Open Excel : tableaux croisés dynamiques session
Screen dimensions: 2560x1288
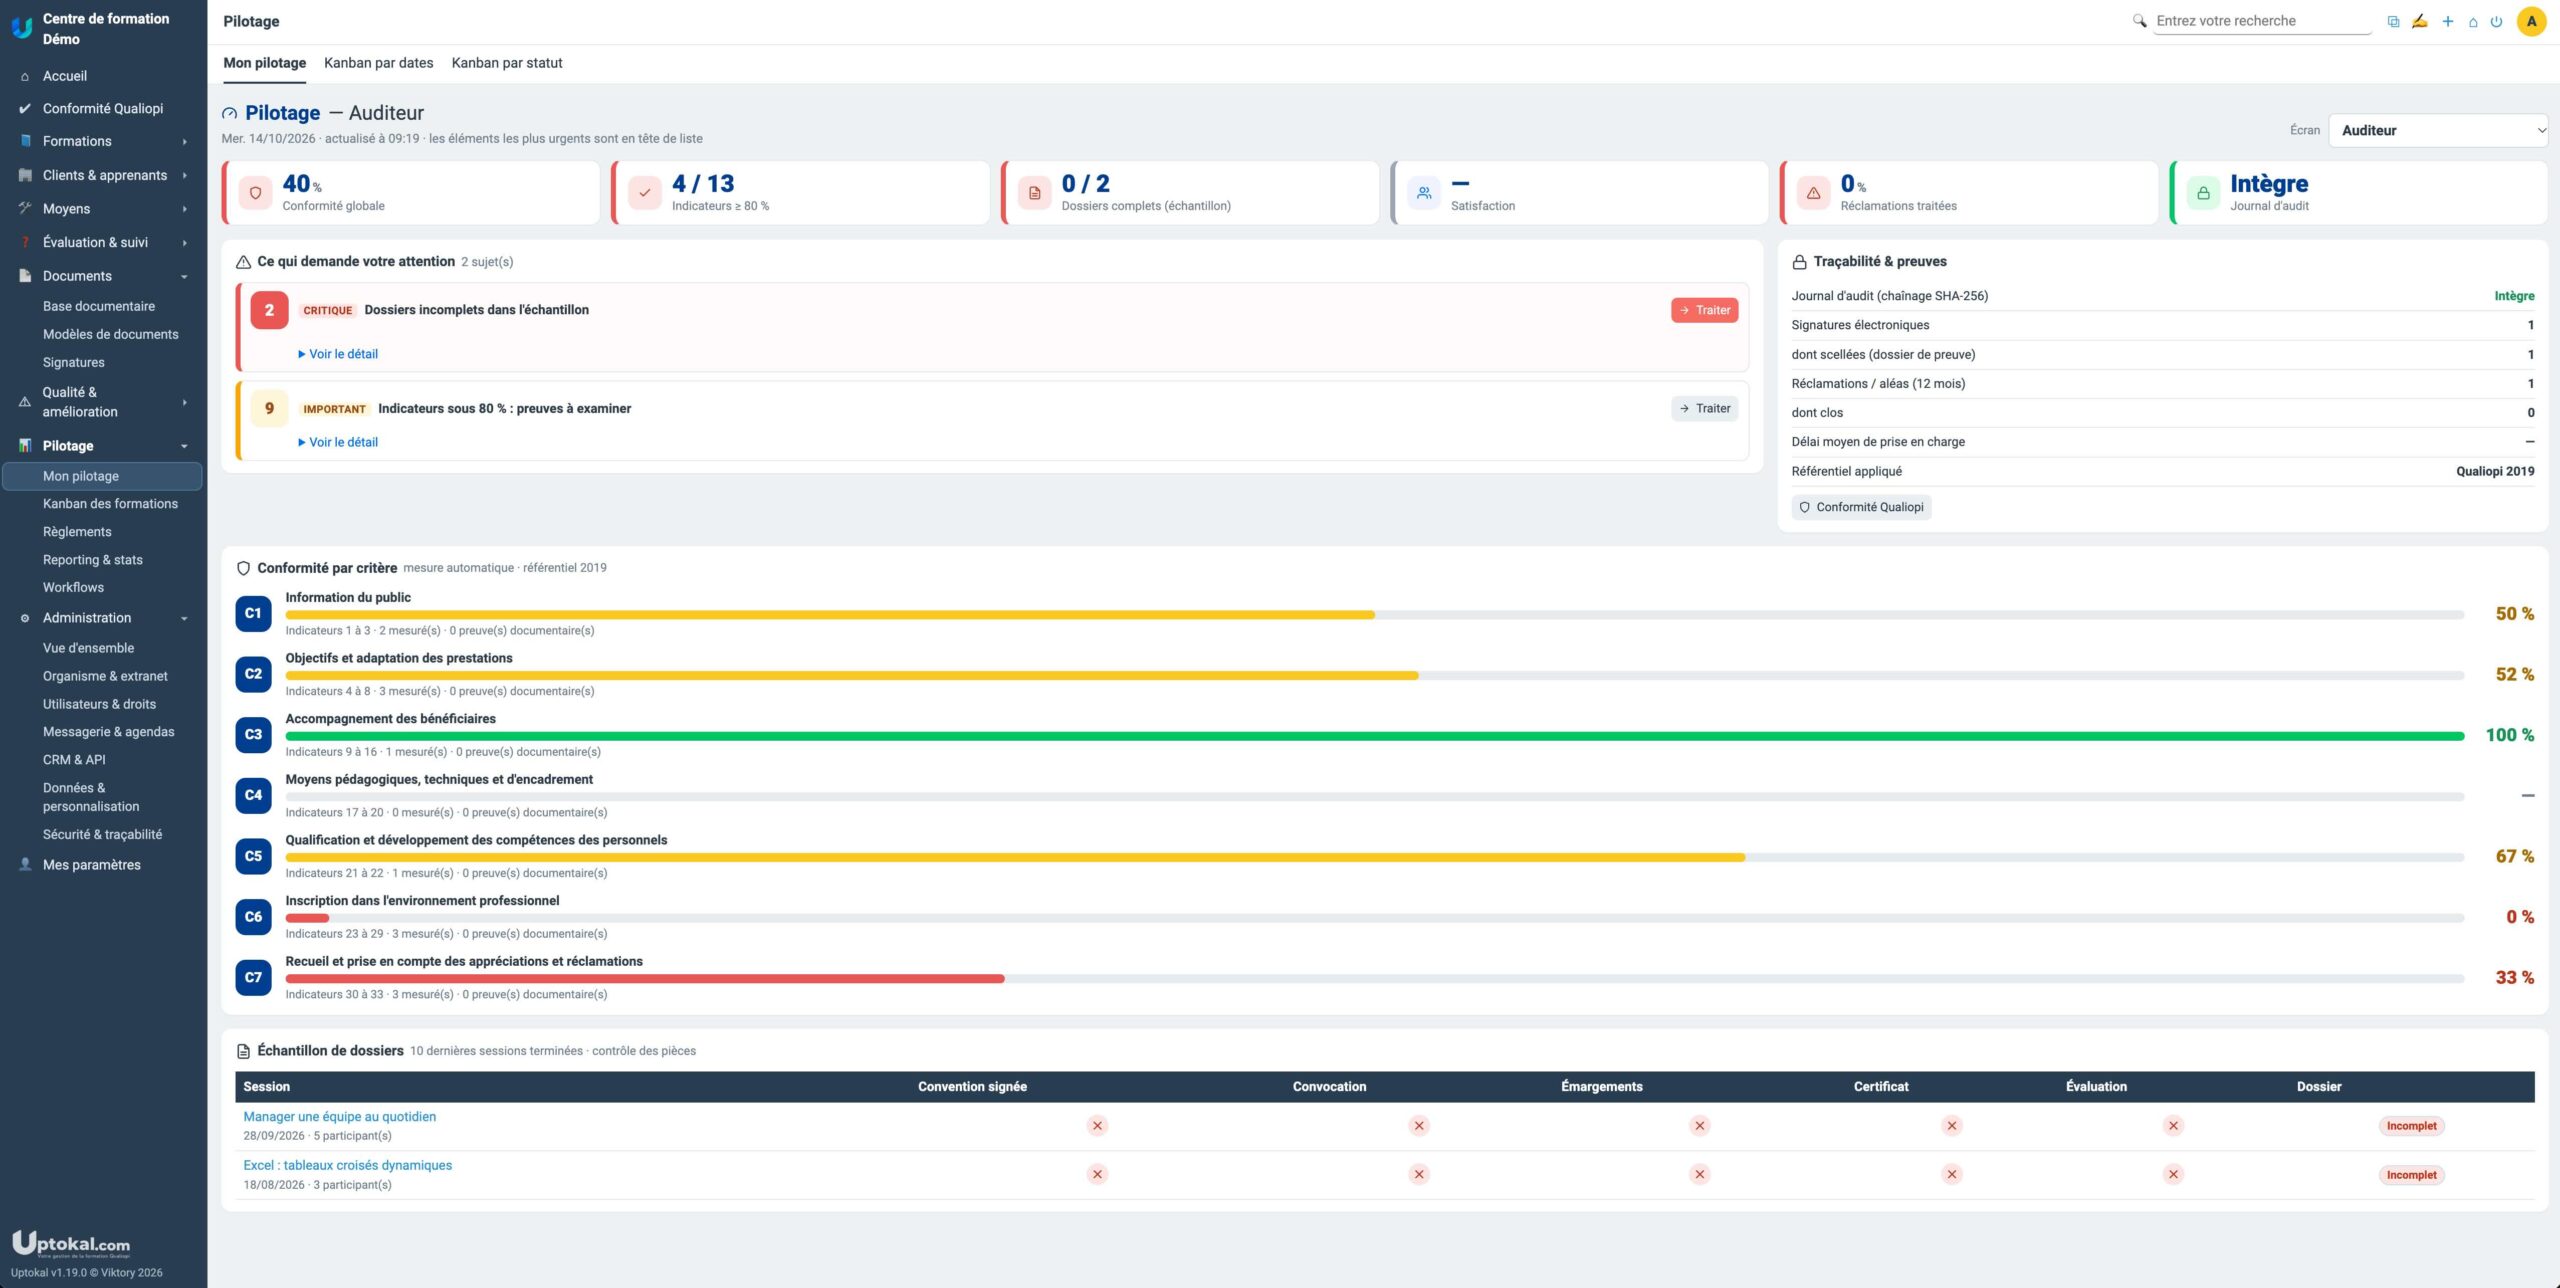pyautogui.click(x=347, y=1165)
